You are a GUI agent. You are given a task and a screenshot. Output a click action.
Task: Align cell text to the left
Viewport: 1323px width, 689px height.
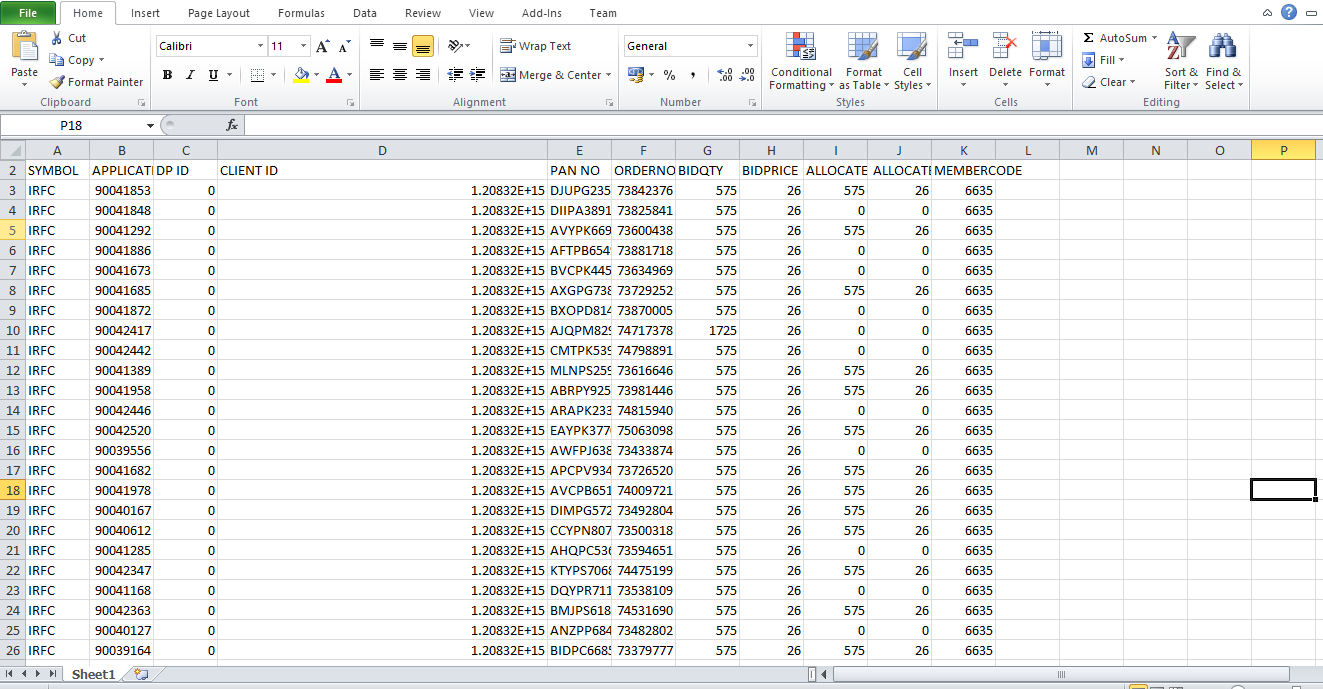click(x=377, y=75)
